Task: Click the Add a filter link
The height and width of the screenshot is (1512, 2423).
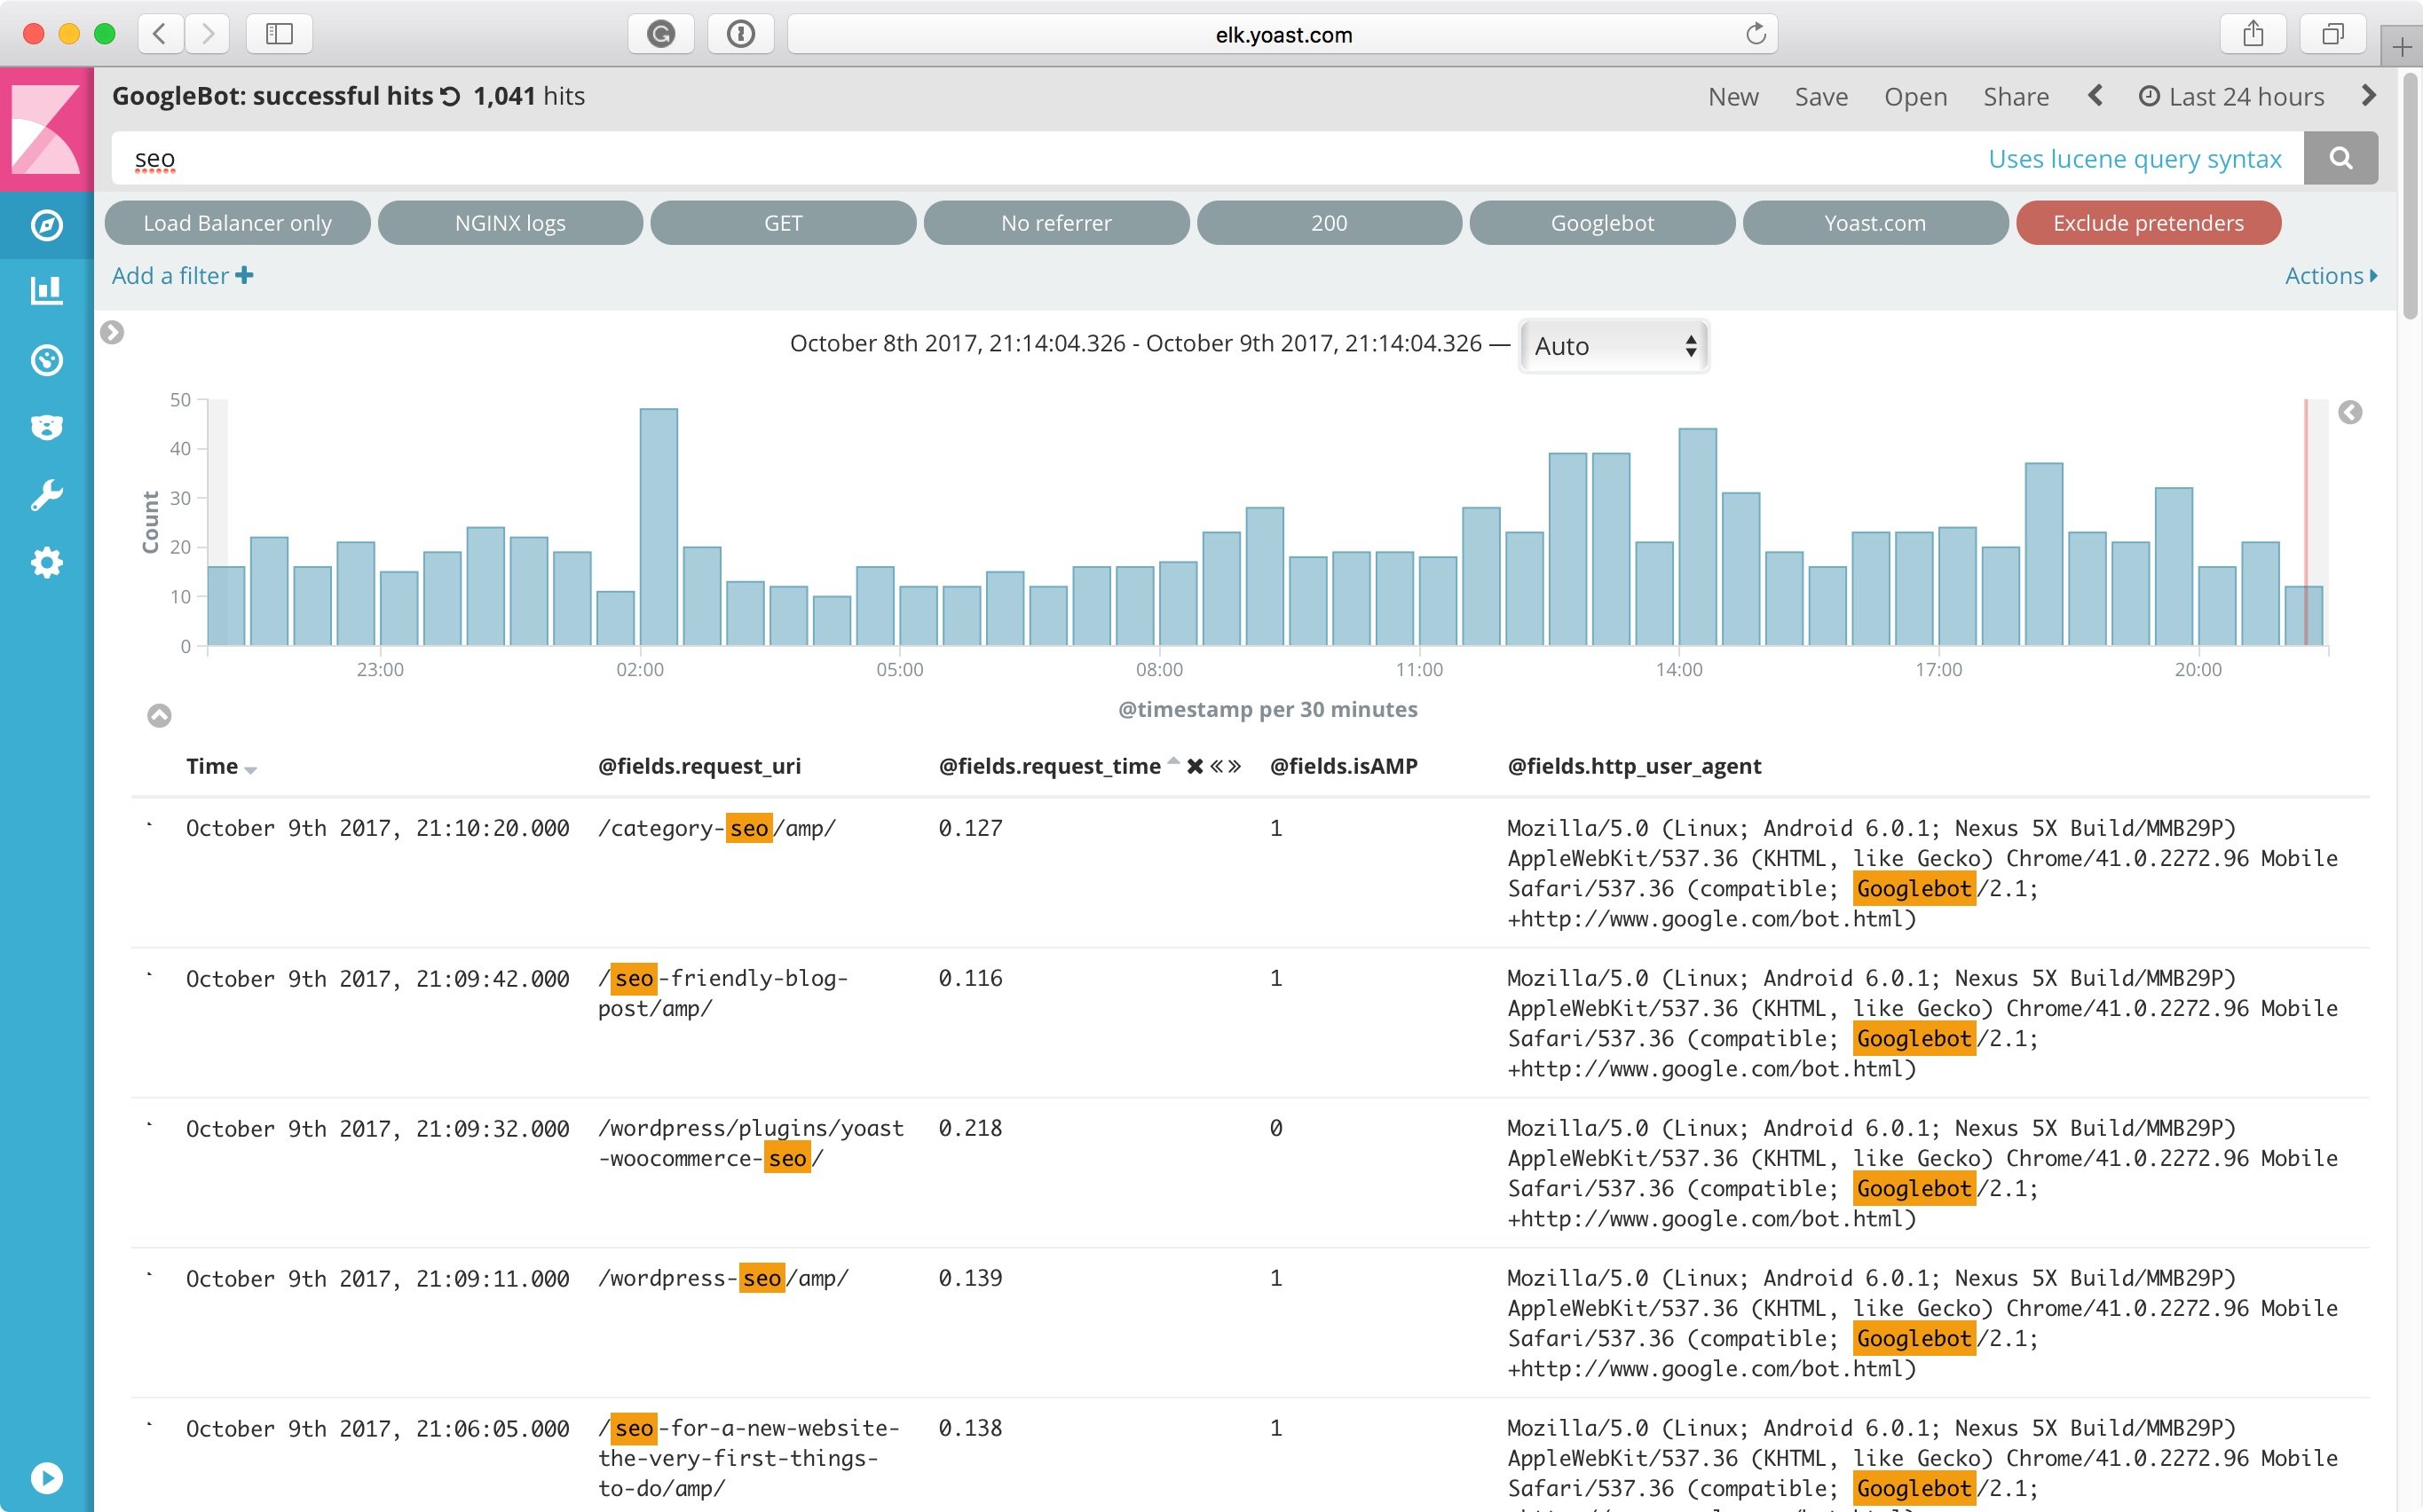Action: coord(182,276)
